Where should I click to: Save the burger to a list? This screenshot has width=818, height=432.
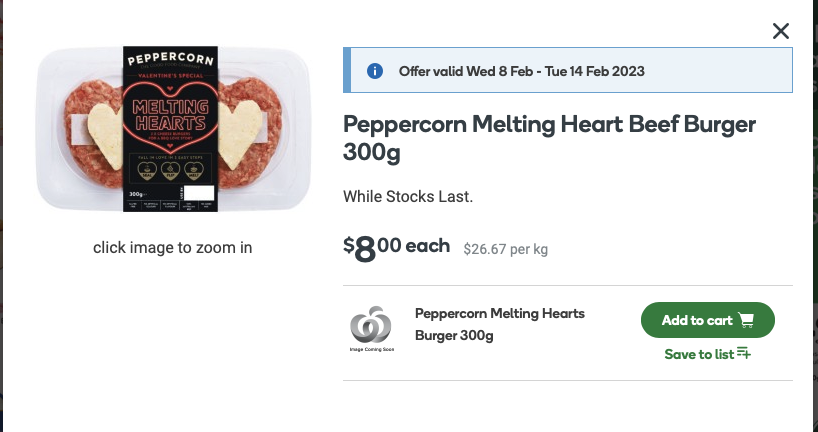(x=707, y=354)
